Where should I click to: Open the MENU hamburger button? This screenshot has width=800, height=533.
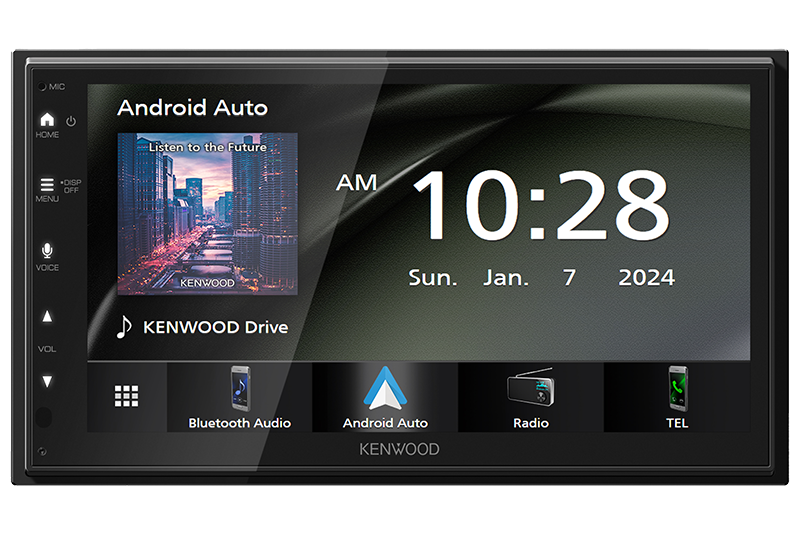point(47,185)
